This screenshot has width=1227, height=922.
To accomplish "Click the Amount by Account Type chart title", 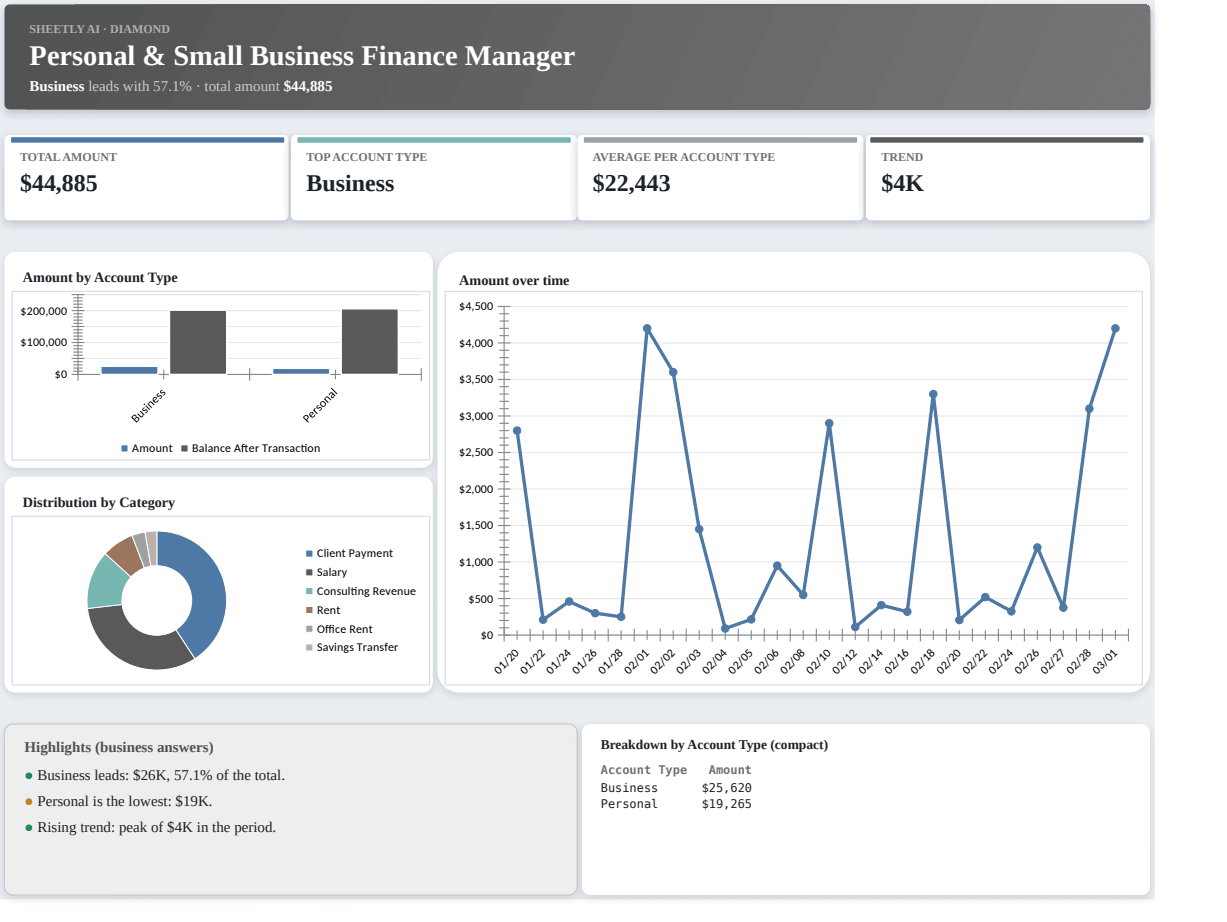I will tap(100, 278).
